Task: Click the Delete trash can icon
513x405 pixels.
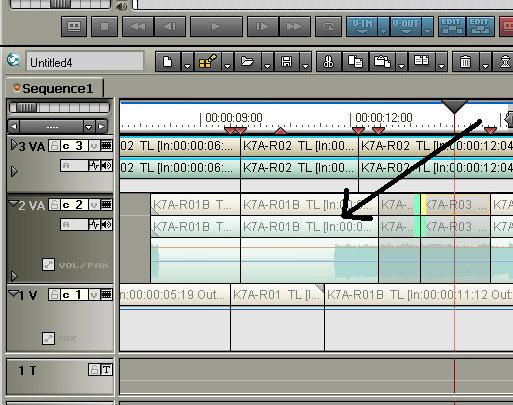Action: pos(465,62)
